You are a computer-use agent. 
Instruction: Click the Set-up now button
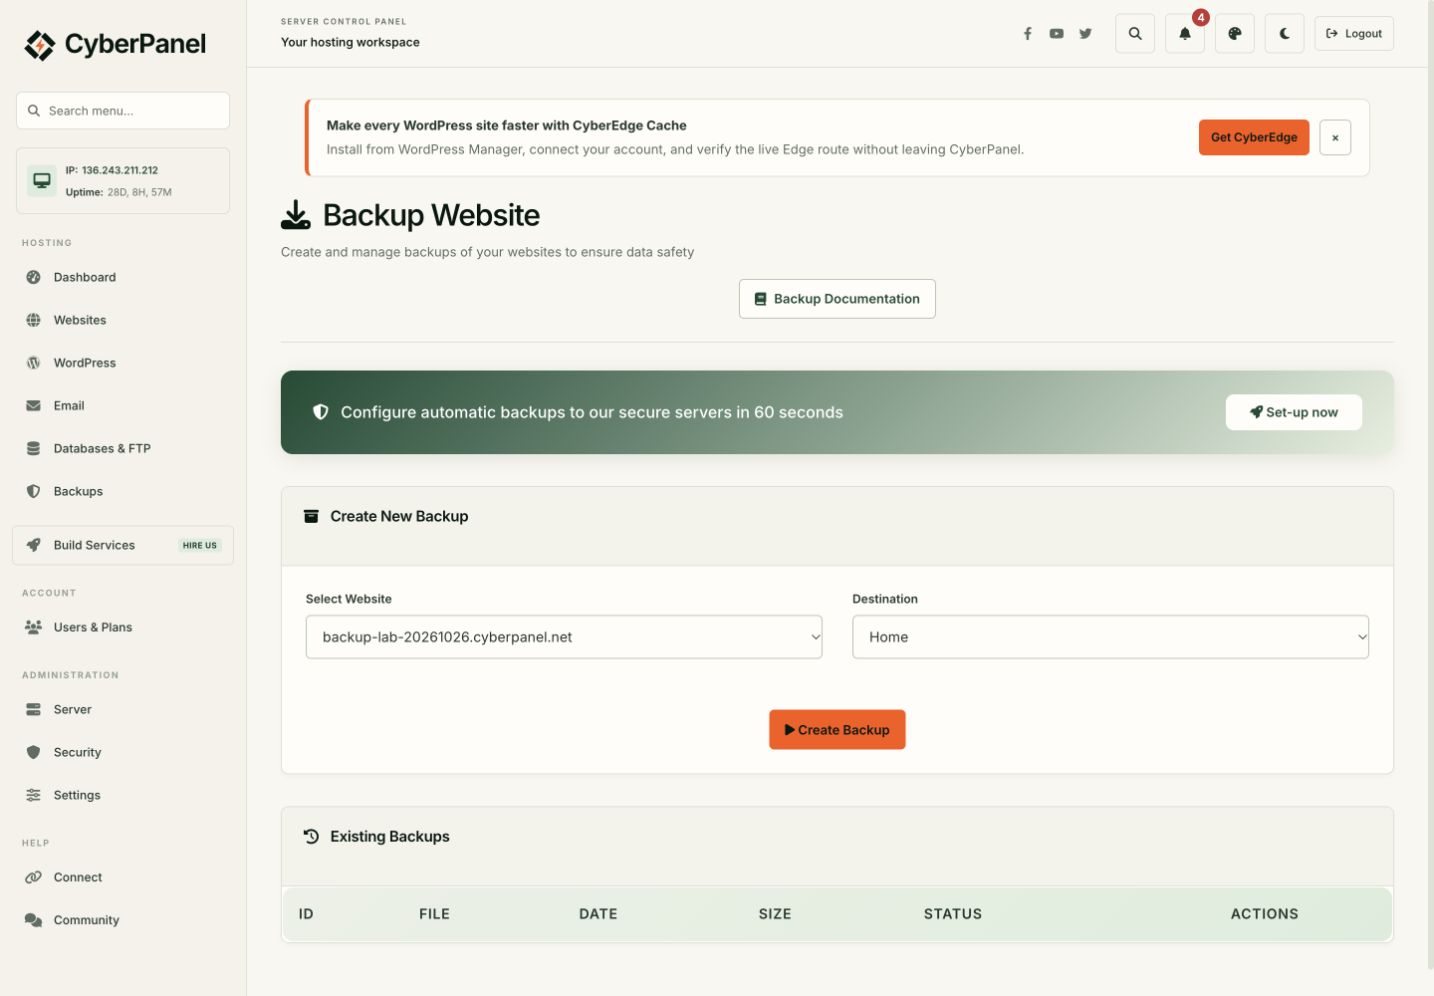pos(1294,412)
